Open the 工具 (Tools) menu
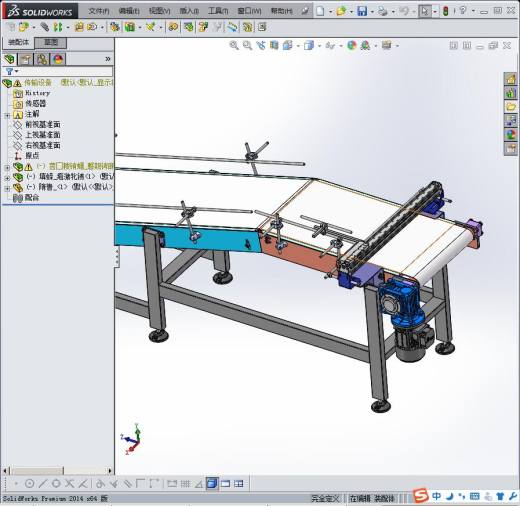The height and width of the screenshot is (506, 520). coord(218,11)
